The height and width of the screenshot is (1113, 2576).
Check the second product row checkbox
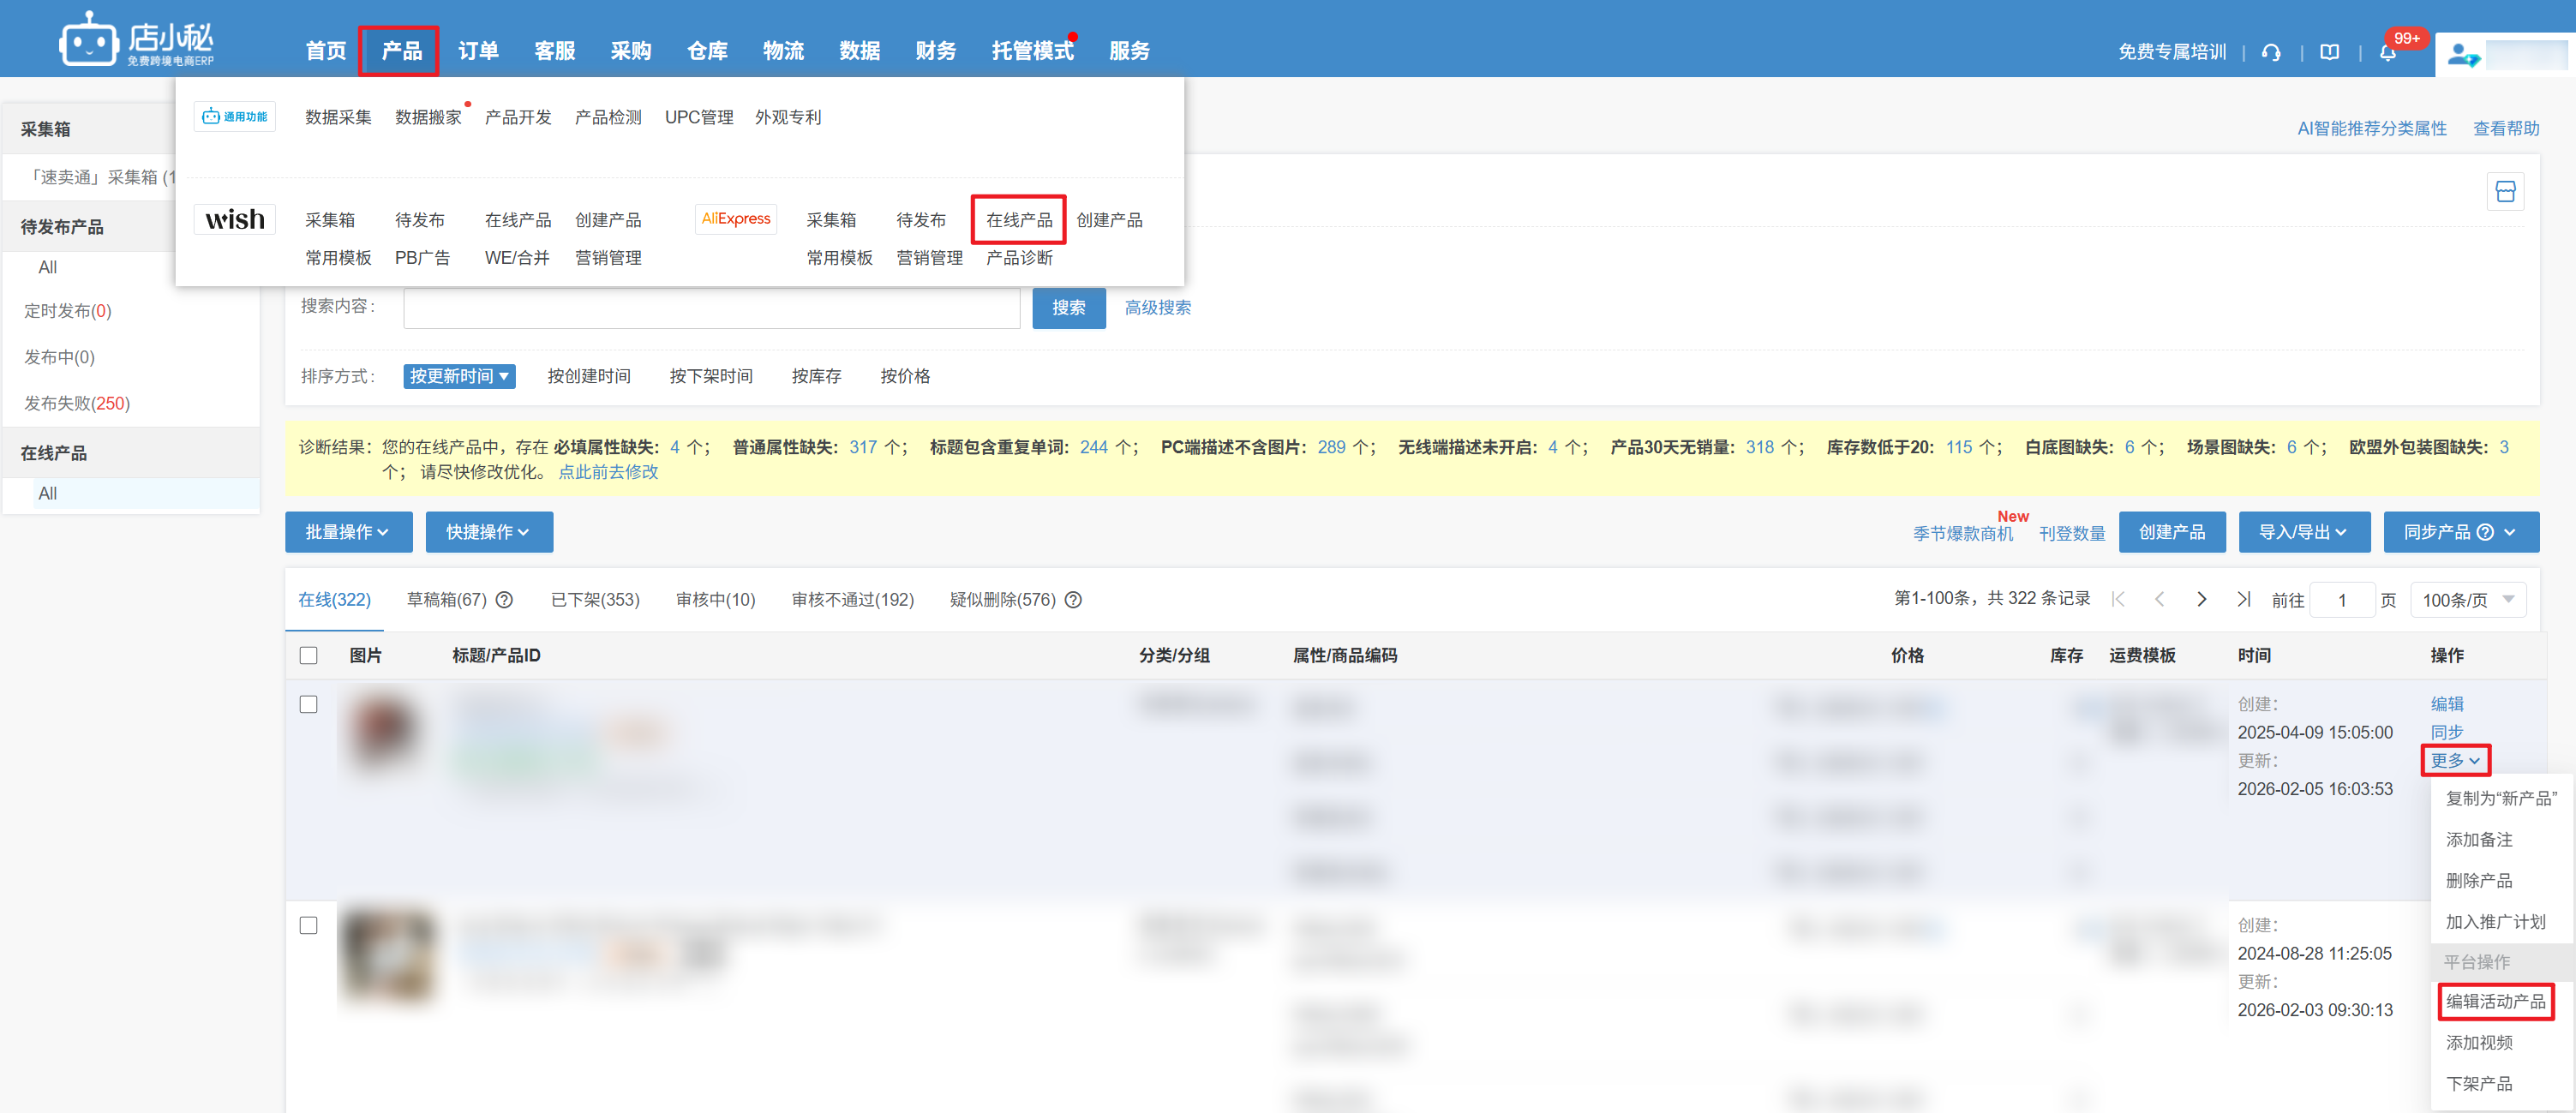pos(309,926)
